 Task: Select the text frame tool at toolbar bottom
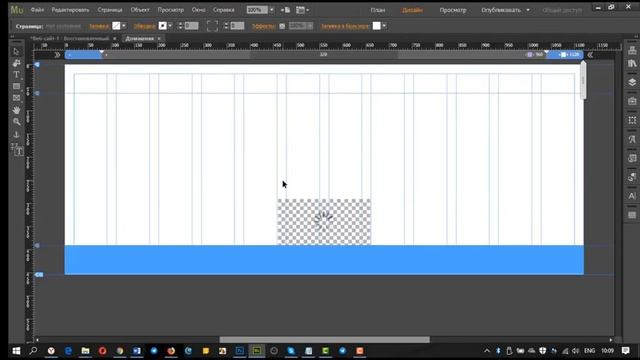(18, 150)
